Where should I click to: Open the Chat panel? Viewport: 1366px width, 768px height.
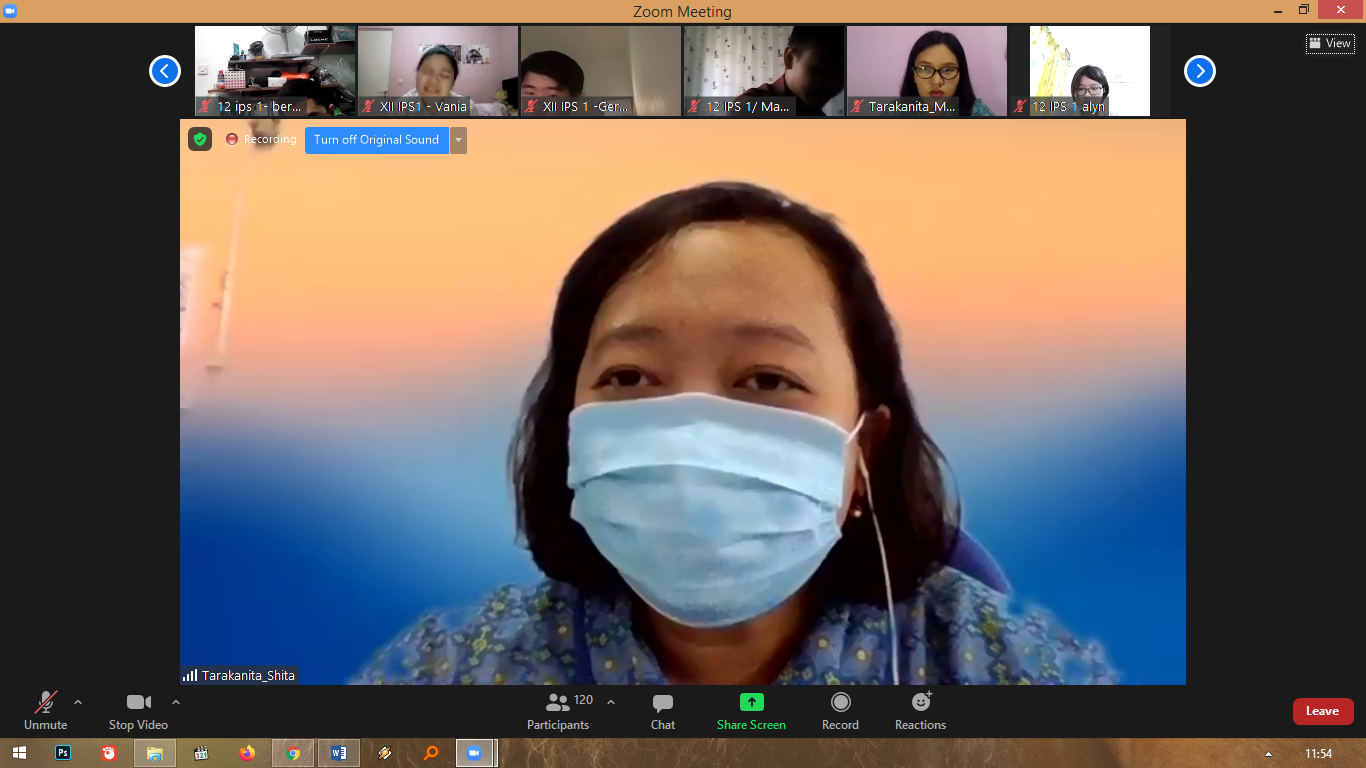pyautogui.click(x=663, y=711)
